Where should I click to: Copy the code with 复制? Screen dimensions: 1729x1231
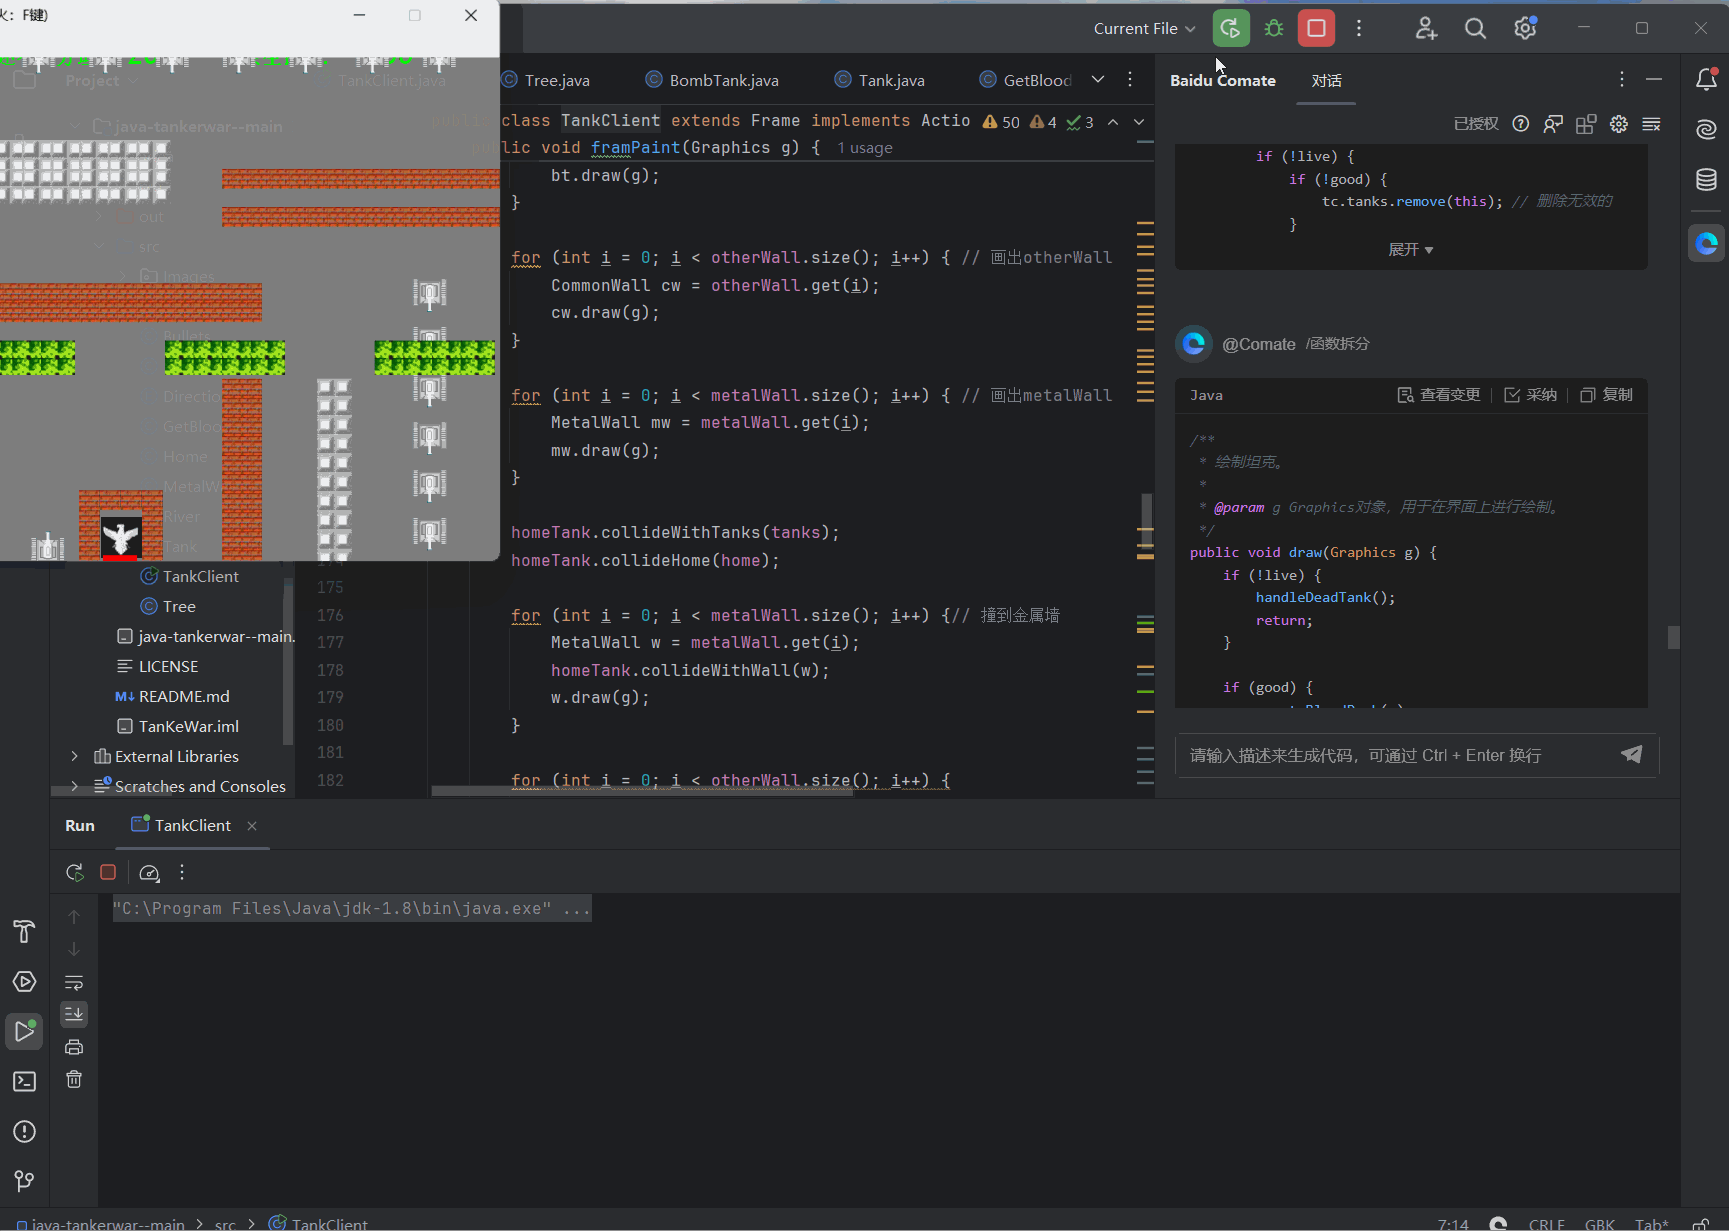(1607, 395)
